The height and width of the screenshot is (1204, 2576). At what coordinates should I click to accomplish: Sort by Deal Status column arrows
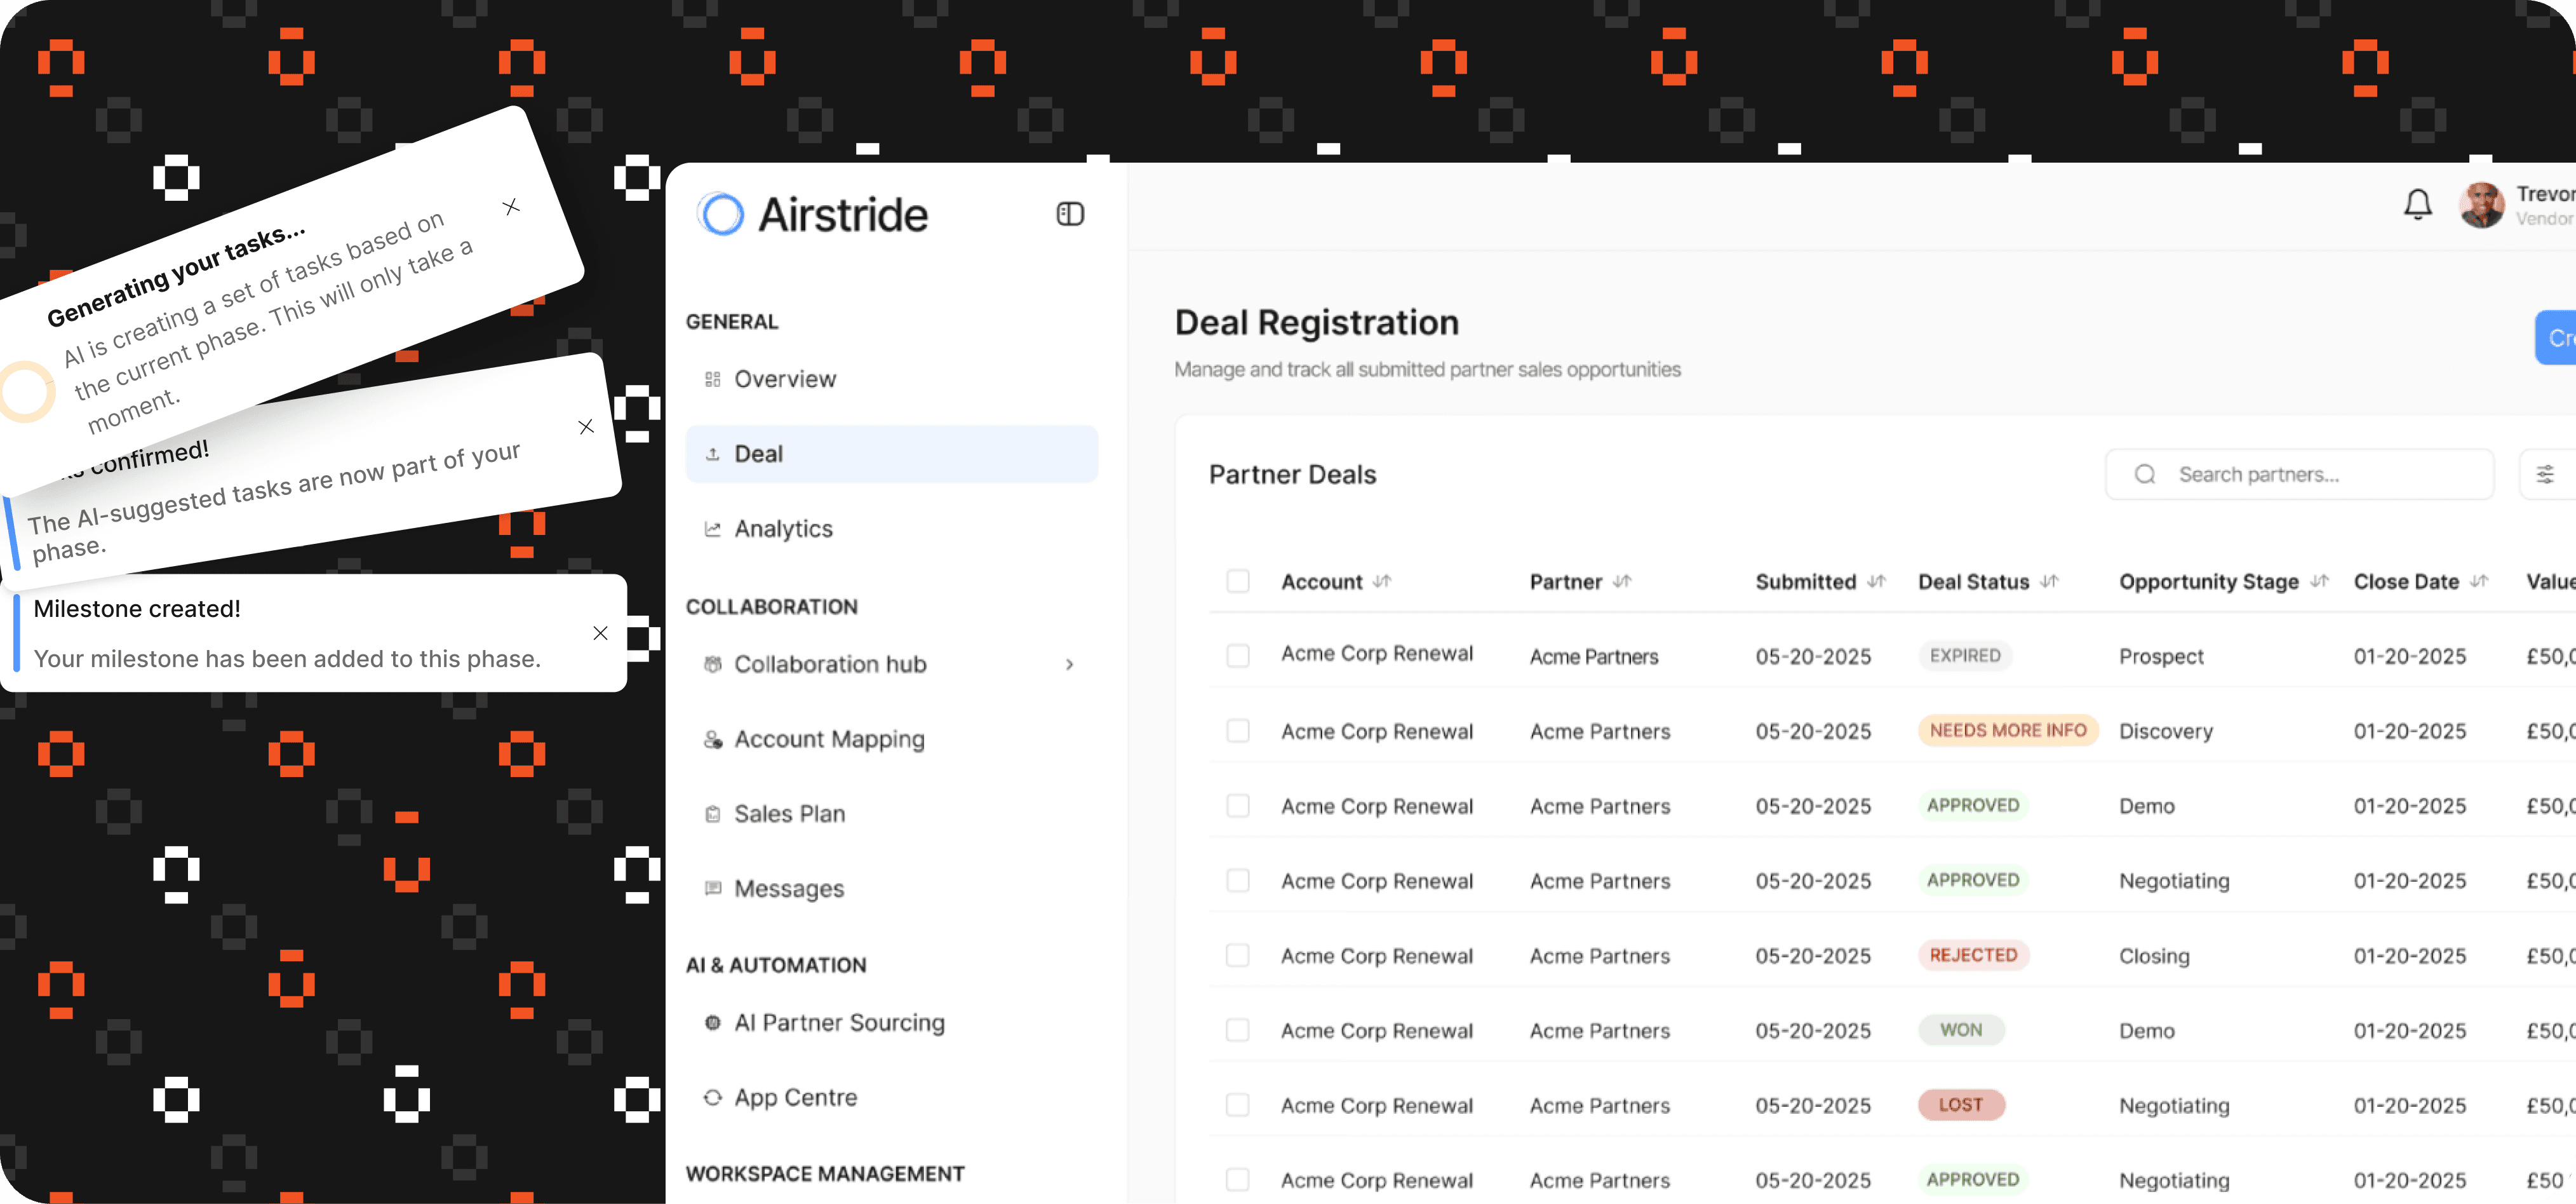2049,581
